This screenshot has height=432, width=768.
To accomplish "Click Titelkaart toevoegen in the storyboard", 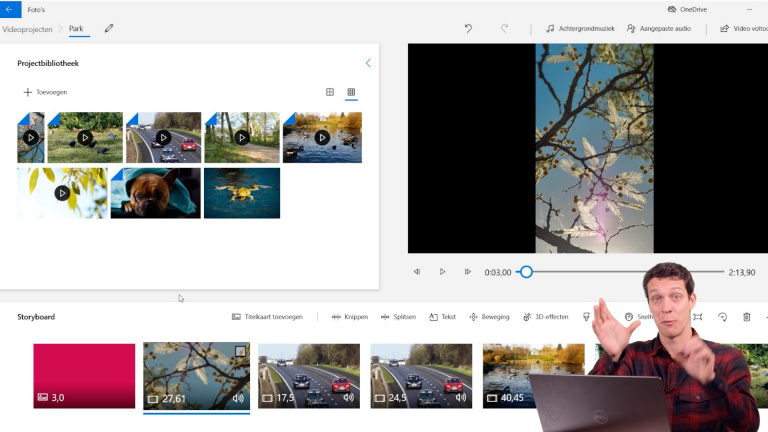I will pyautogui.click(x=267, y=317).
